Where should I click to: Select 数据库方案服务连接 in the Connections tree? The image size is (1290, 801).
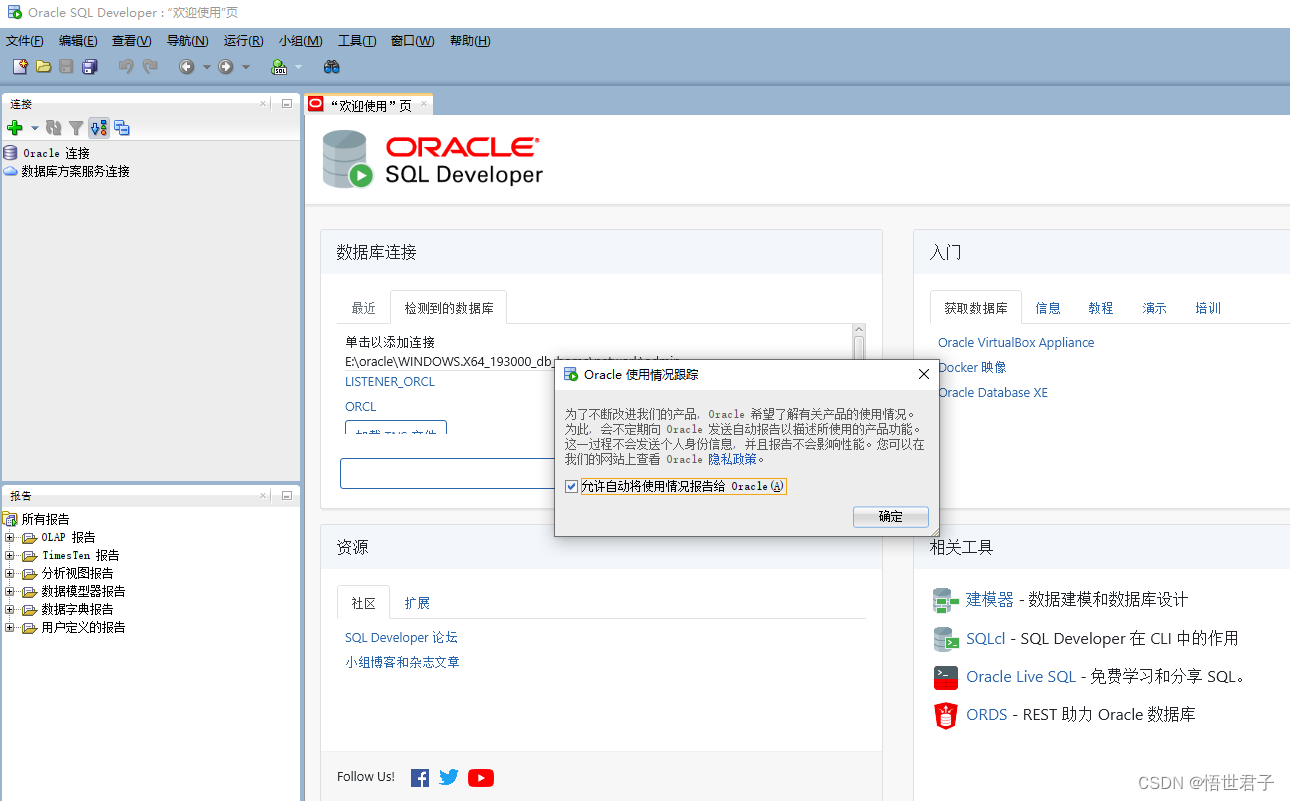point(76,171)
